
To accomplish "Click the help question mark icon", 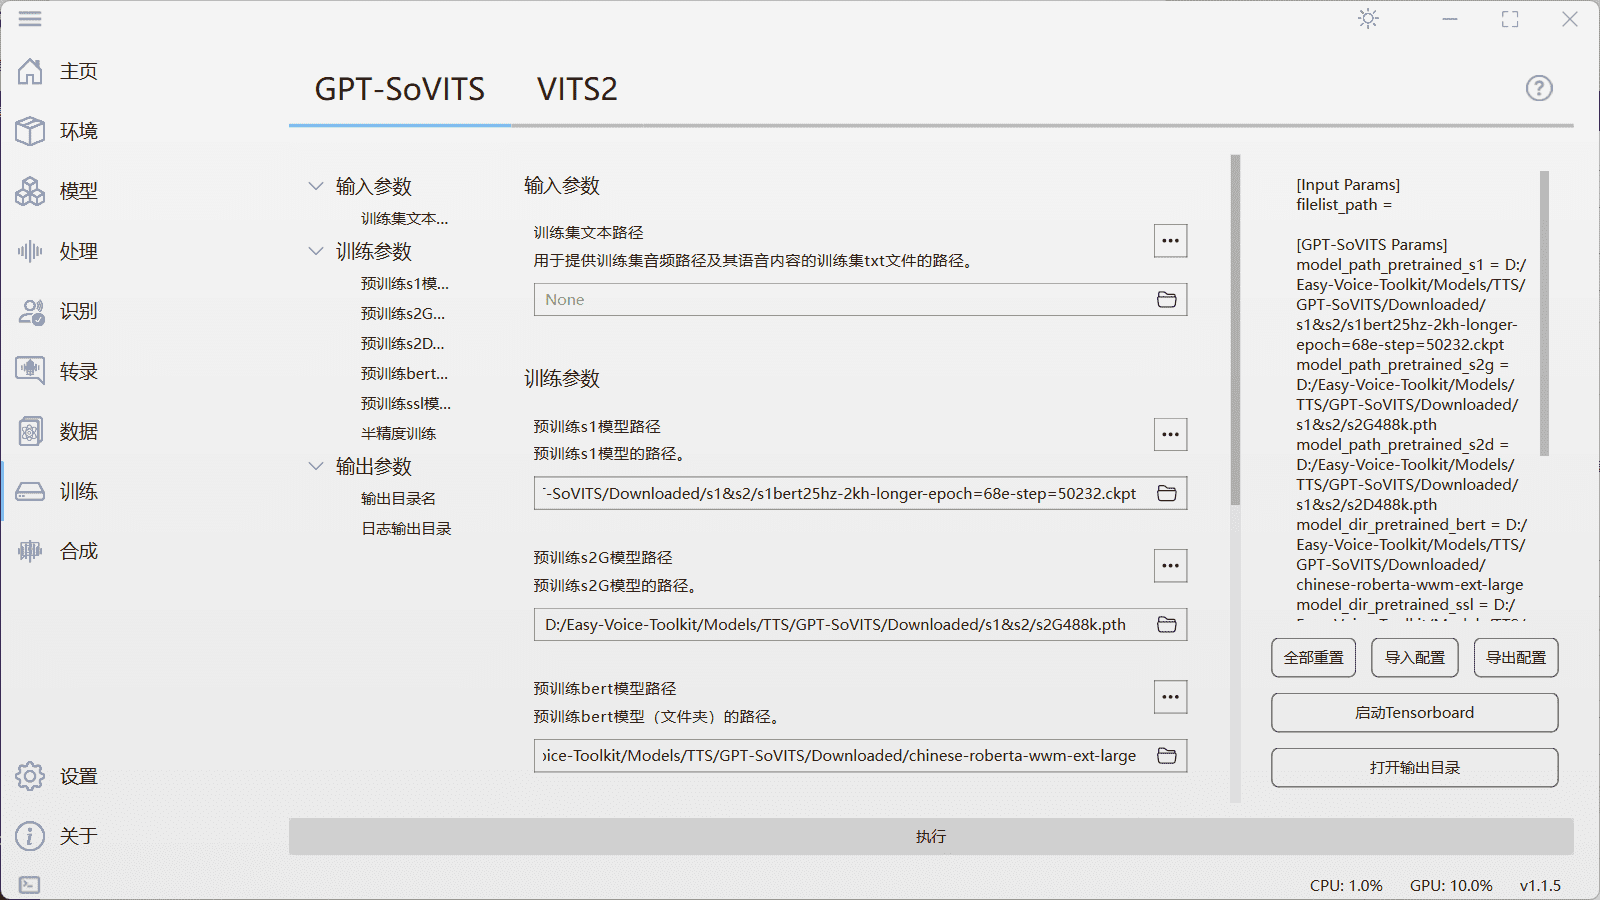I will [1539, 88].
